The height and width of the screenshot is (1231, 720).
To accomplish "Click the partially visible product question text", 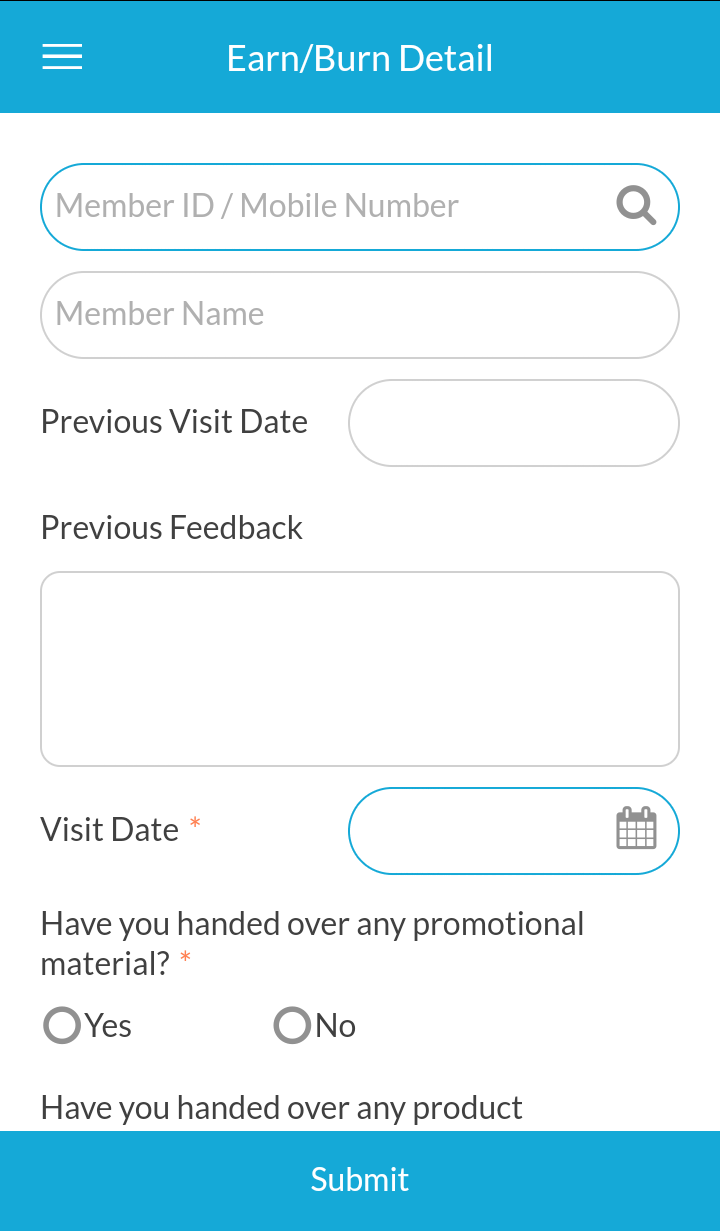I will 281,1108.
